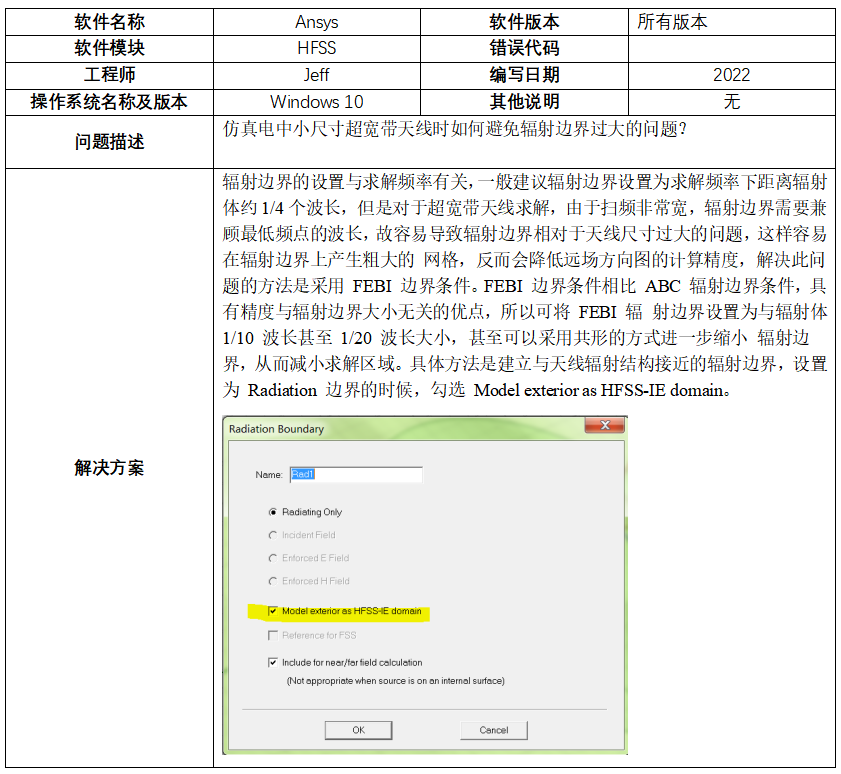Select the Windows 10 cell
Image resolution: width=841 pixels, height=774 pixels.
tap(316, 102)
